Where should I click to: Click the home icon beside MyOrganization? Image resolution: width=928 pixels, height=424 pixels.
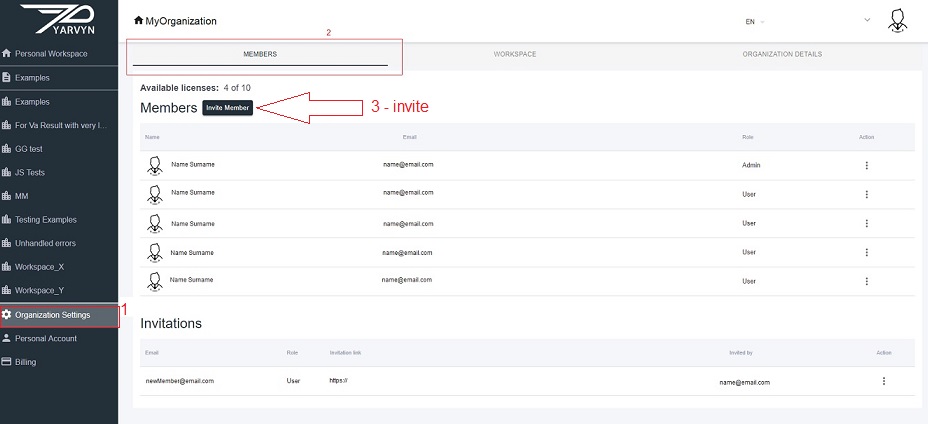[138, 21]
